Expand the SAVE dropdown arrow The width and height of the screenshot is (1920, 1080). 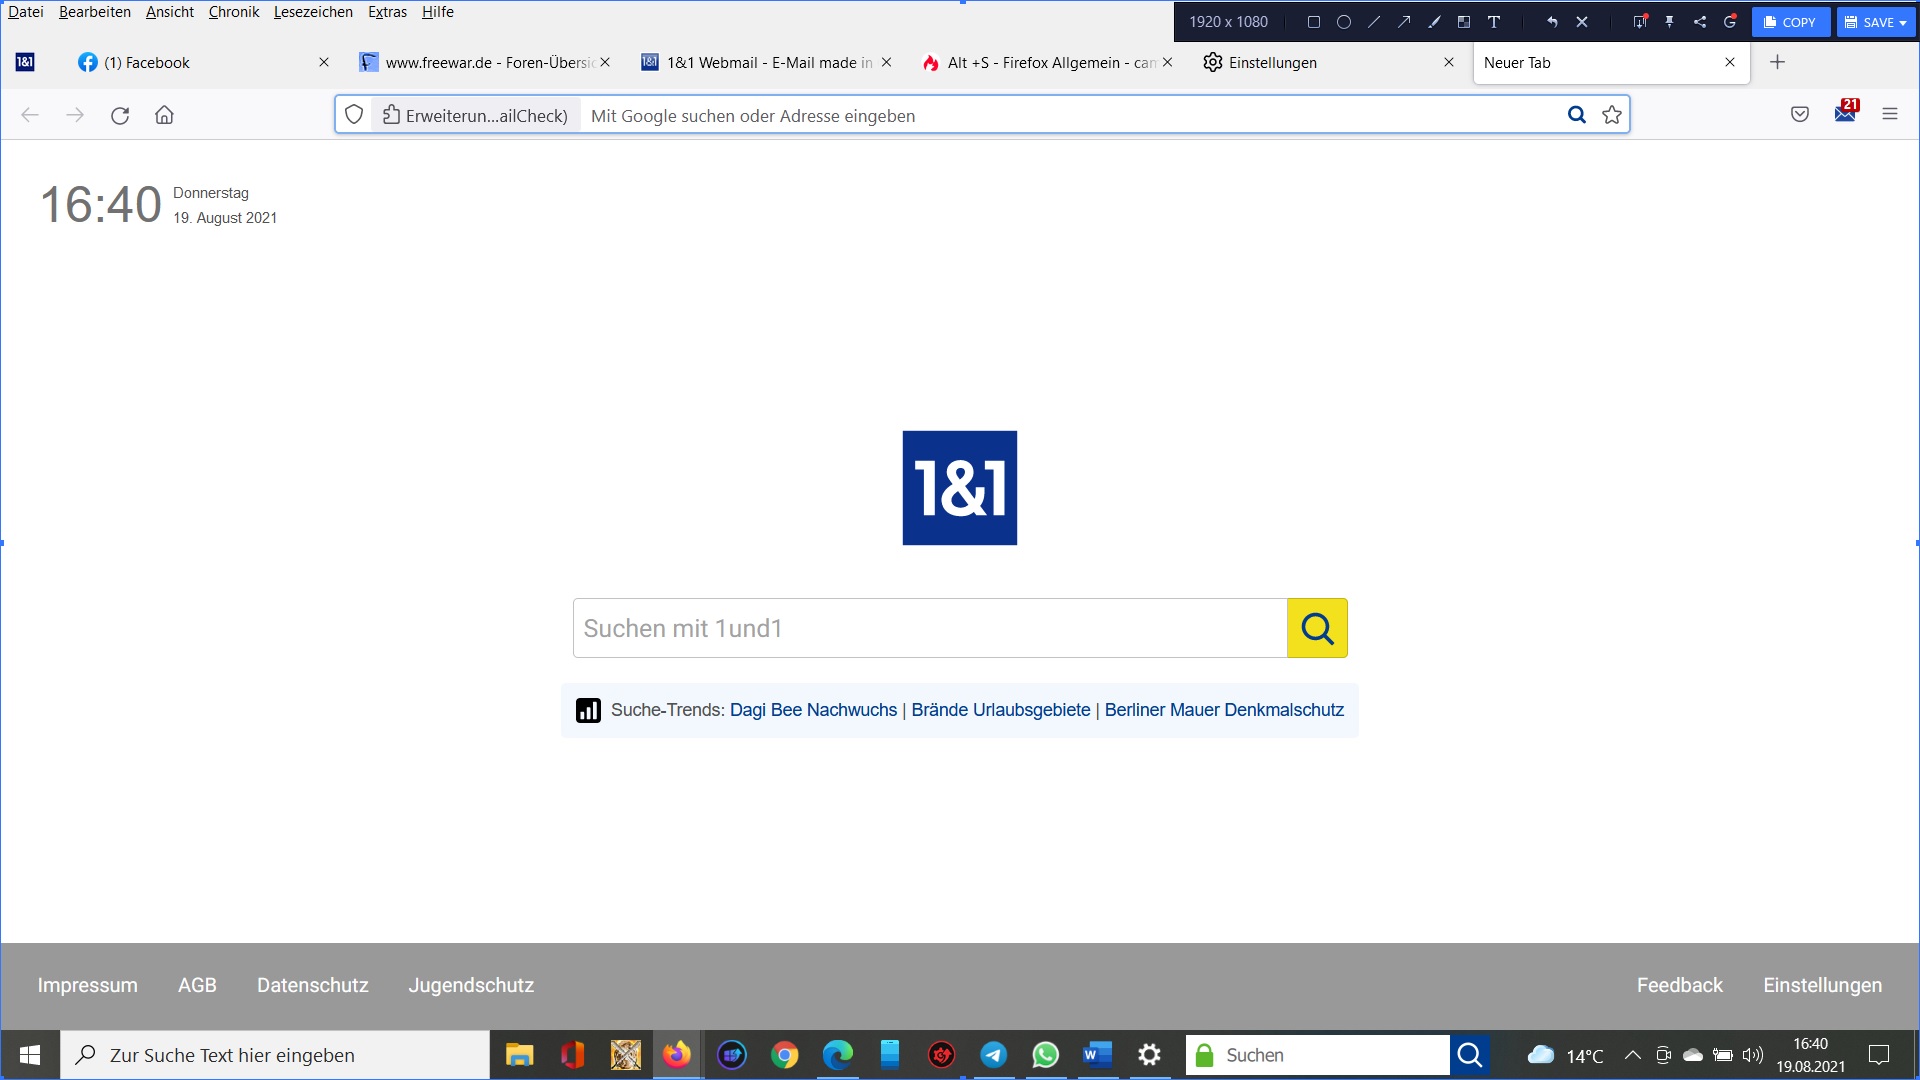pos(1903,23)
